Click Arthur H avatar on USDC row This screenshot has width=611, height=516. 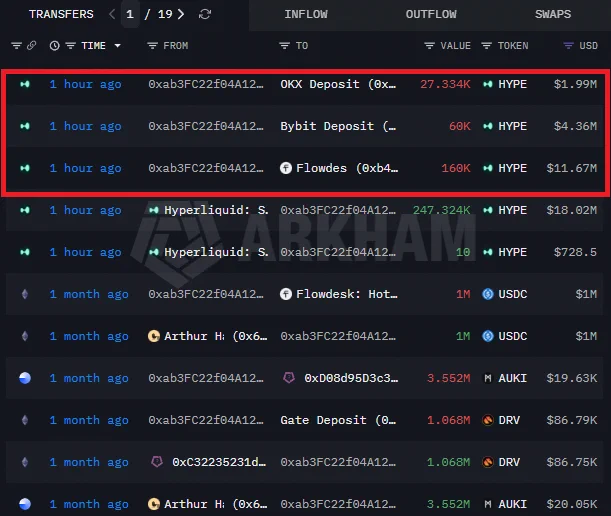(x=154, y=336)
